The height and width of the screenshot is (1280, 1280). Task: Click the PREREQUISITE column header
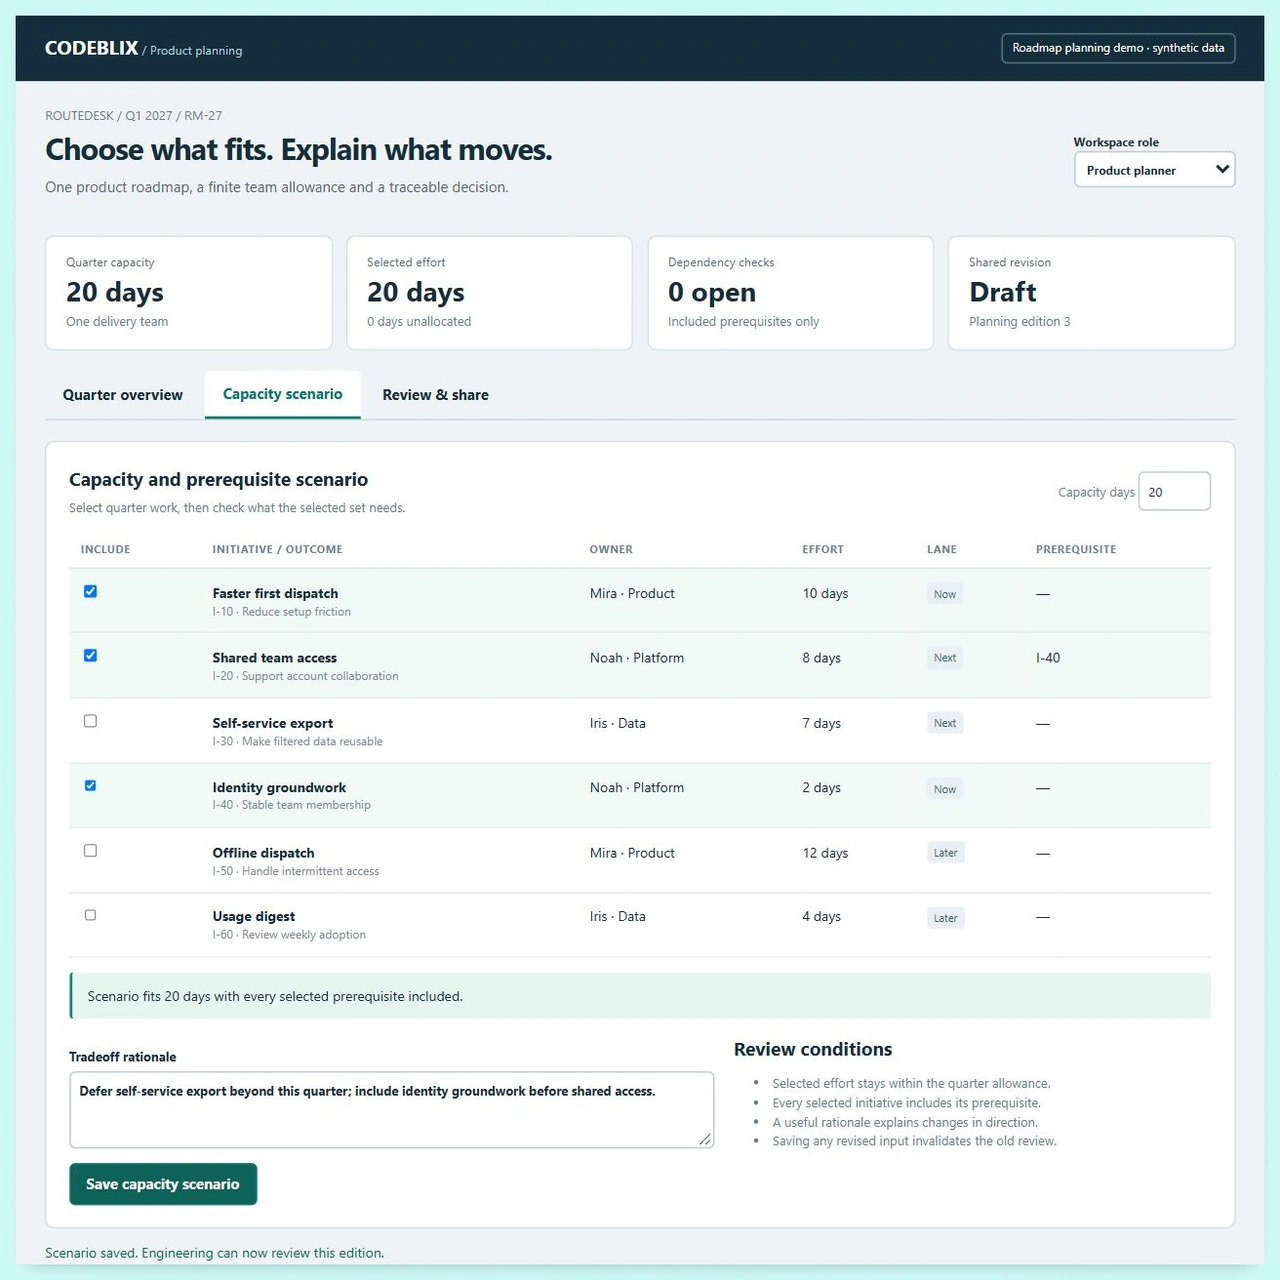1076,549
